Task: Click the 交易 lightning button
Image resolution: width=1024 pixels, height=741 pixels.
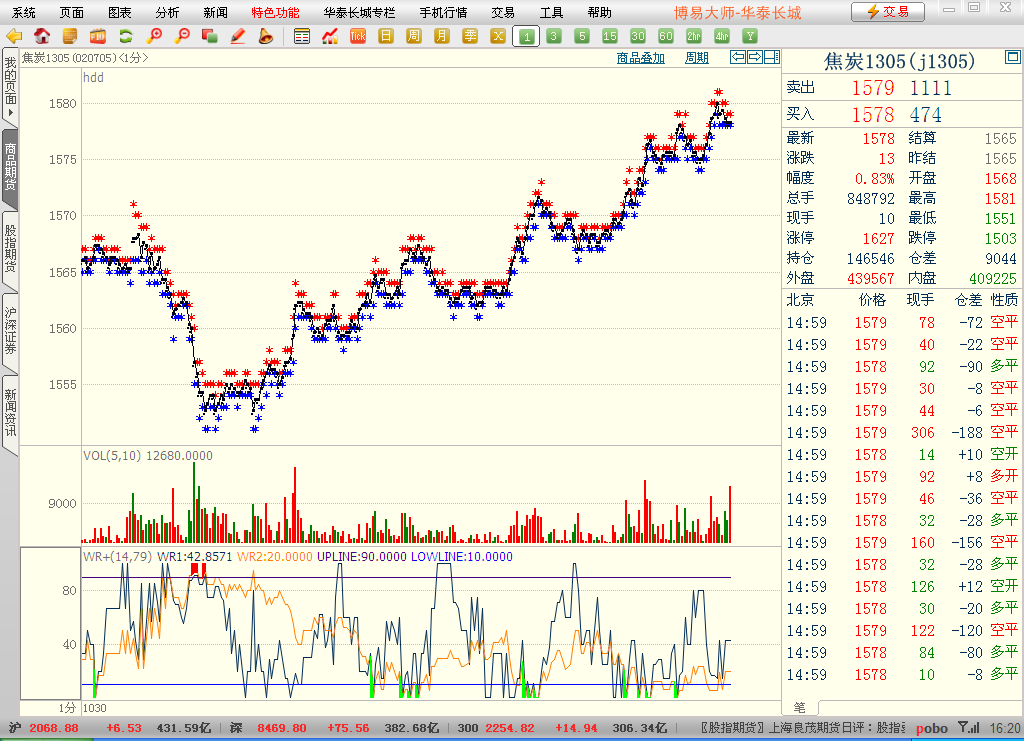Action: click(x=888, y=12)
